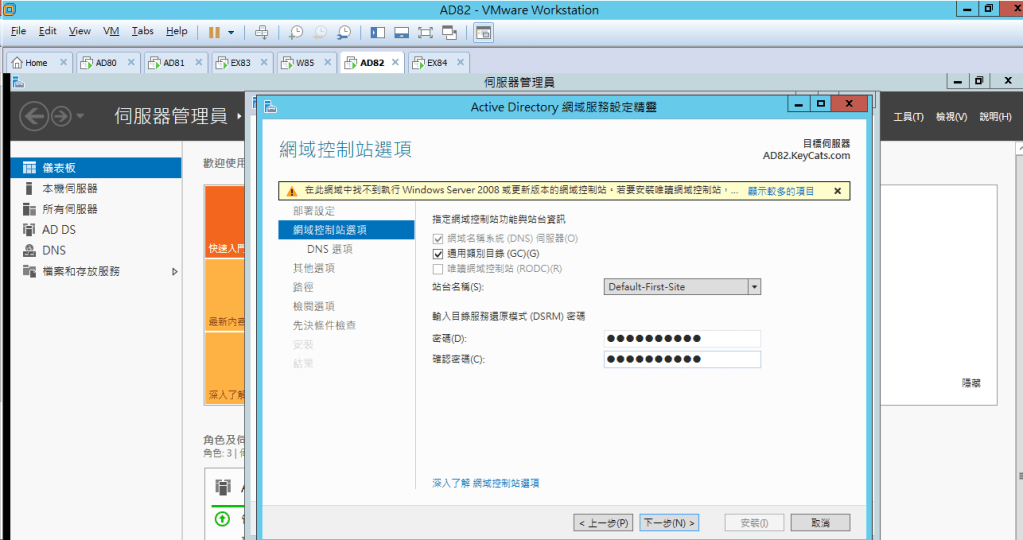Toggle the VMware library sidebar icon
This screenshot has width=1023, height=540.
(377, 32)
